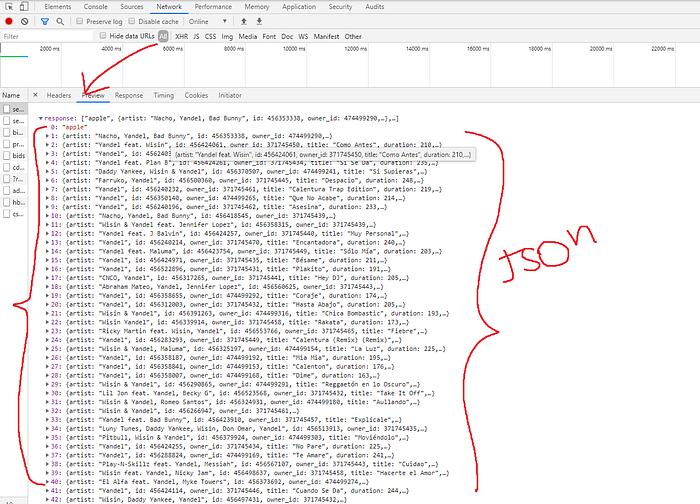Image resolution: width=700 pixels, height=504 pixels.
Task: Expand item 5 Si Supieras entry
Action: click(x=47, y=171)
